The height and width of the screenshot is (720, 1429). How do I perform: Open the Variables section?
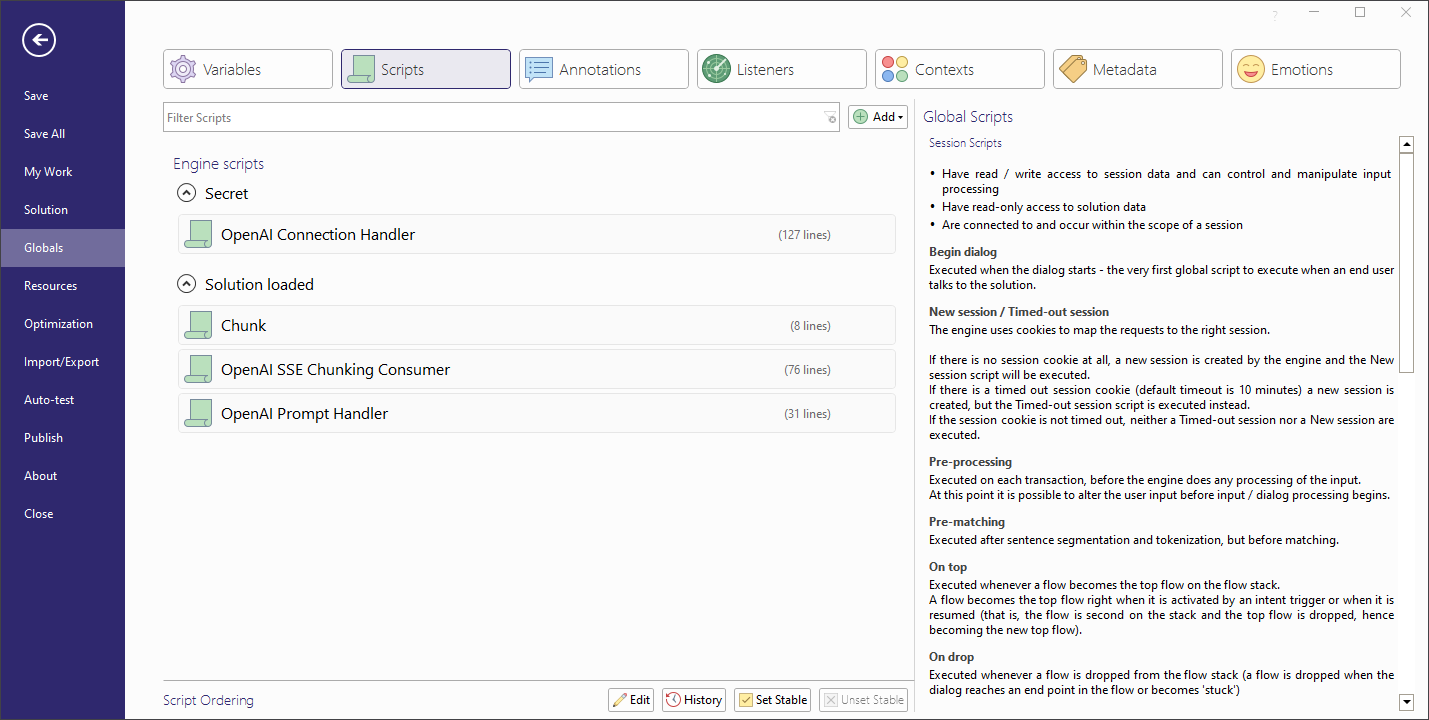point(247,70)
